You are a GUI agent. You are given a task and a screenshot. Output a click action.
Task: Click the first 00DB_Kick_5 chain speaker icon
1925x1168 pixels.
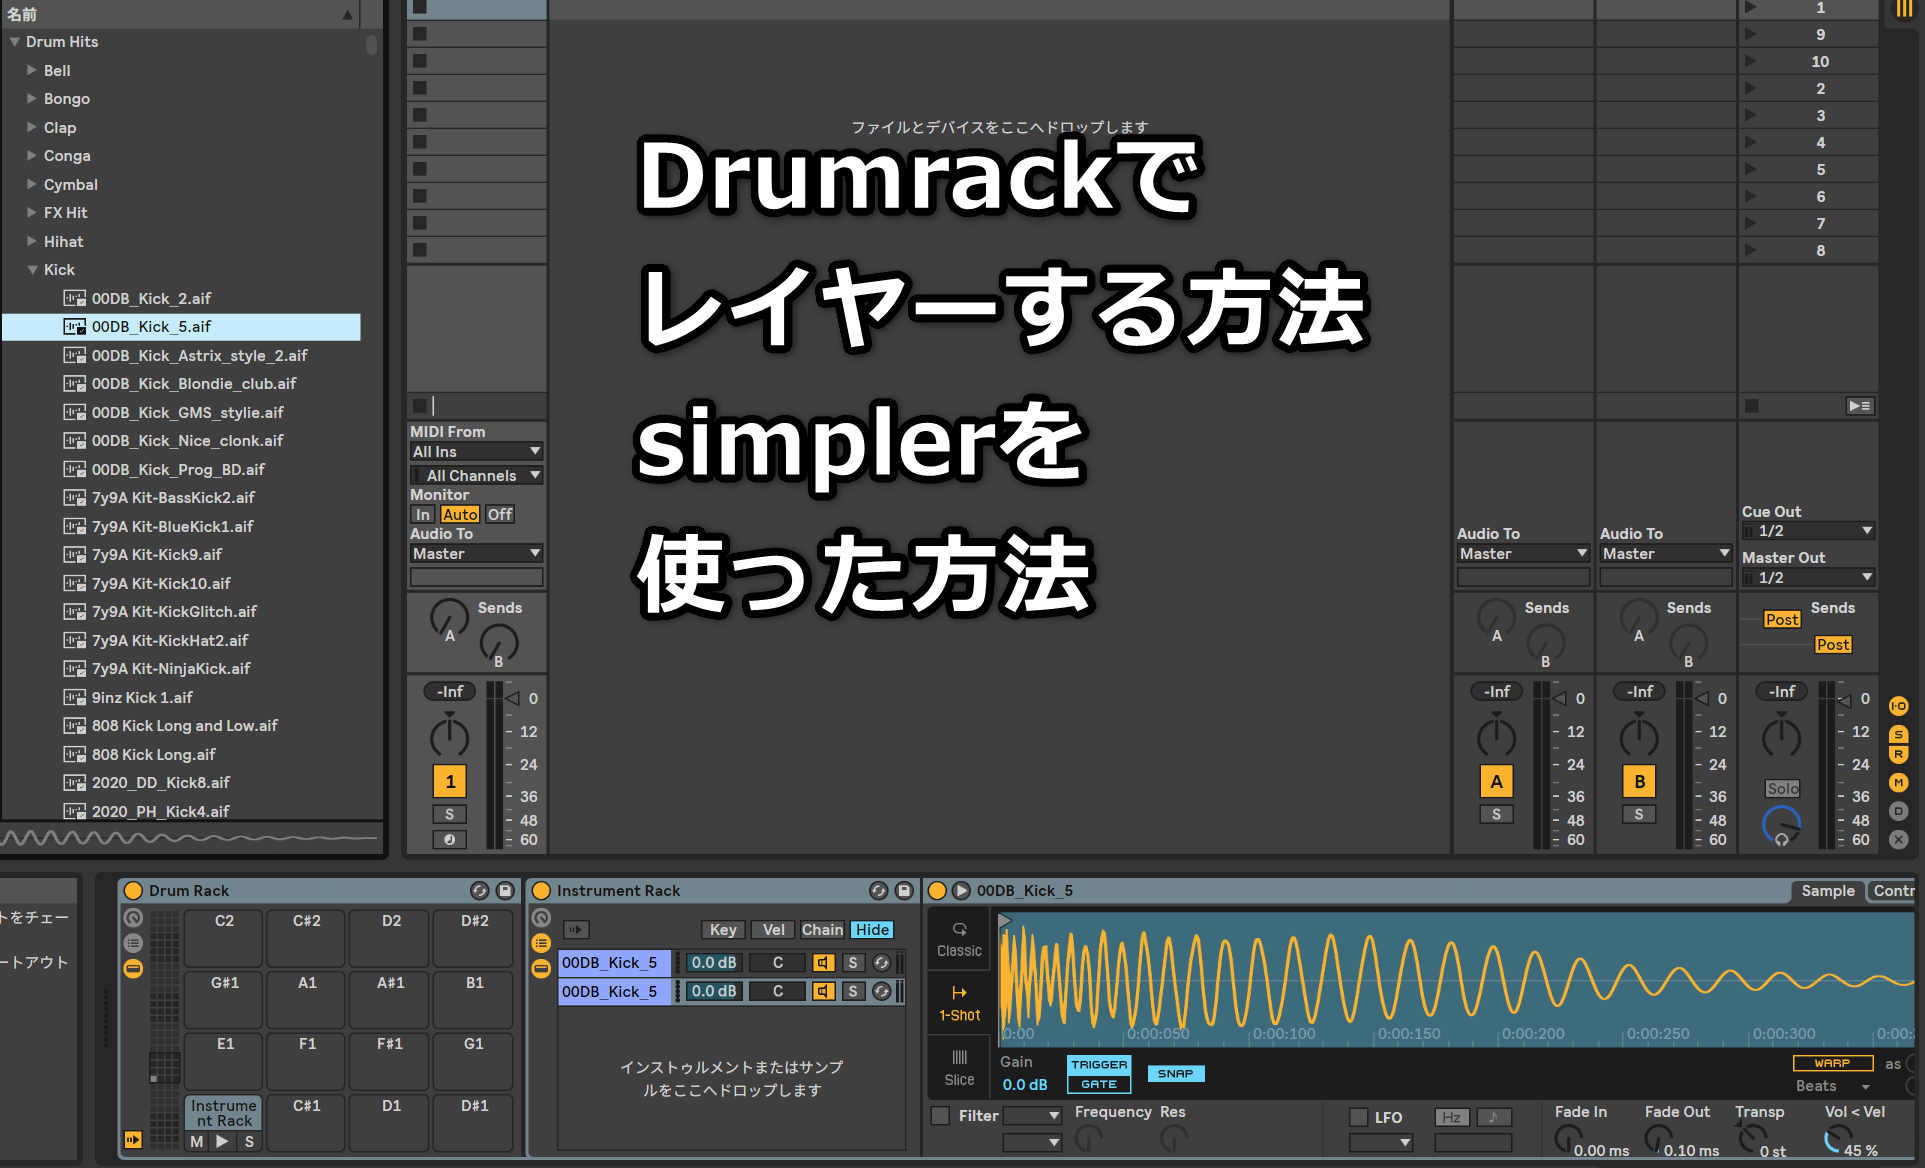coord(822,963)
